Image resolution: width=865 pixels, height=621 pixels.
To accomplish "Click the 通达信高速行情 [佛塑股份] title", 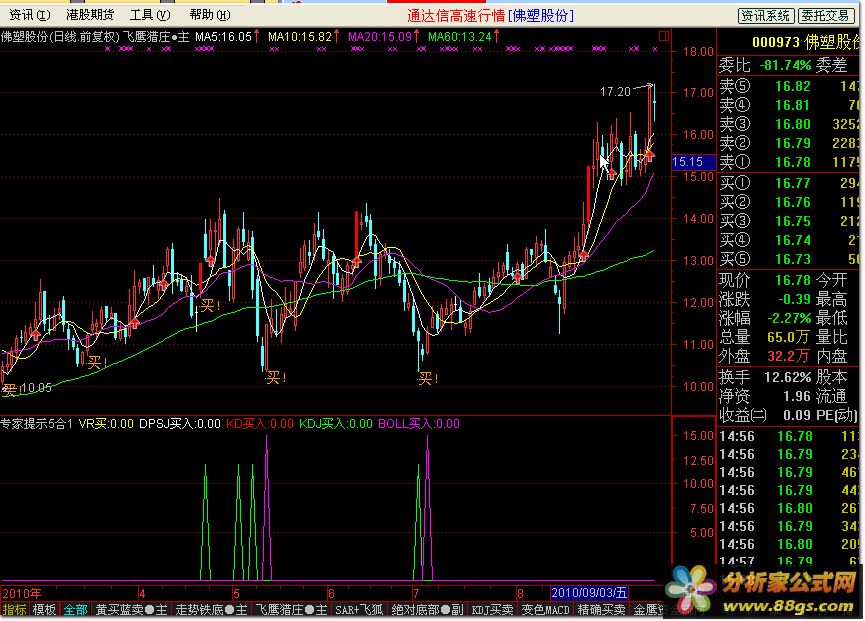I will [490, 15].
